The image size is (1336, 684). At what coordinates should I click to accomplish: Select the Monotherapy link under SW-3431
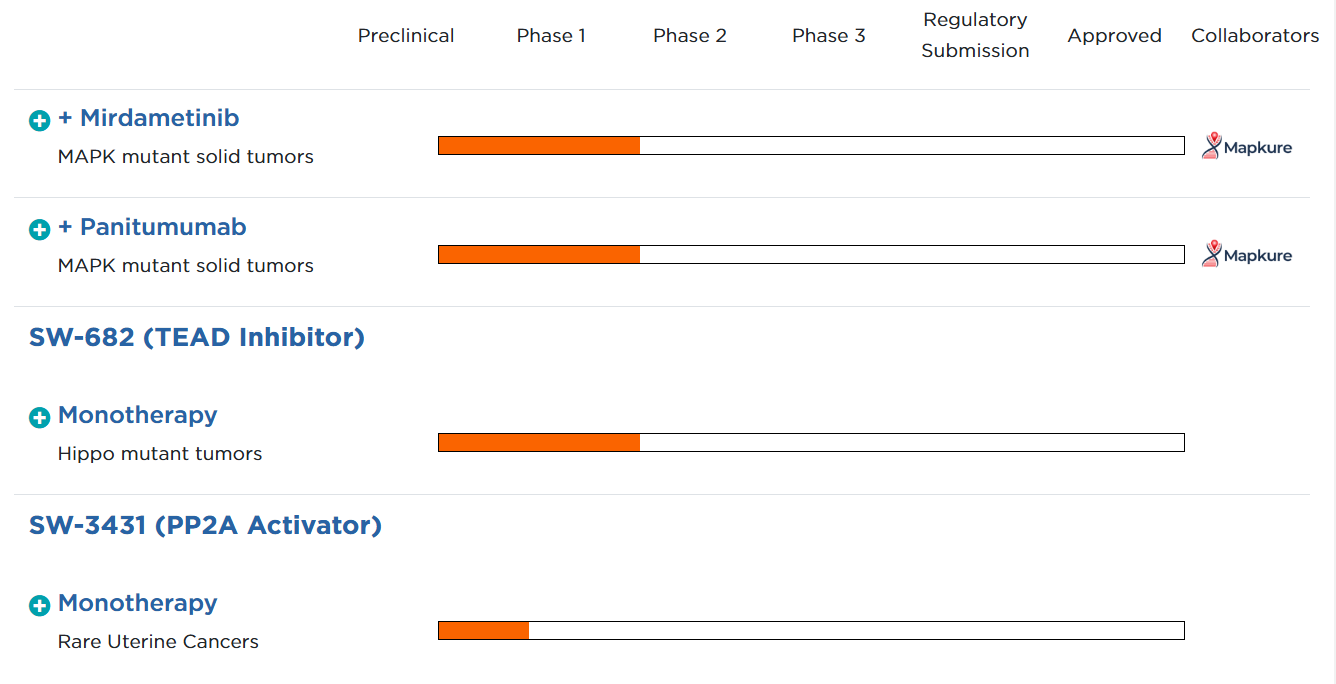(x=137, y=603)
